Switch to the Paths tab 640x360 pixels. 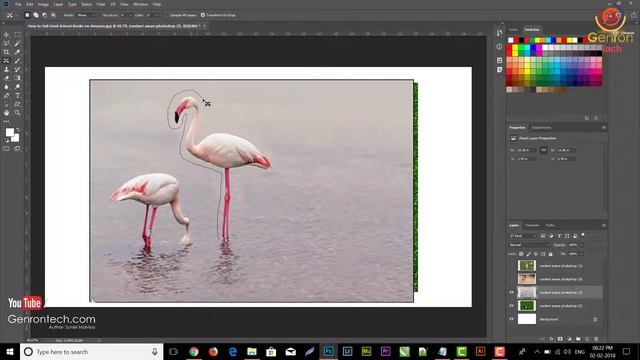coord(550,225)
